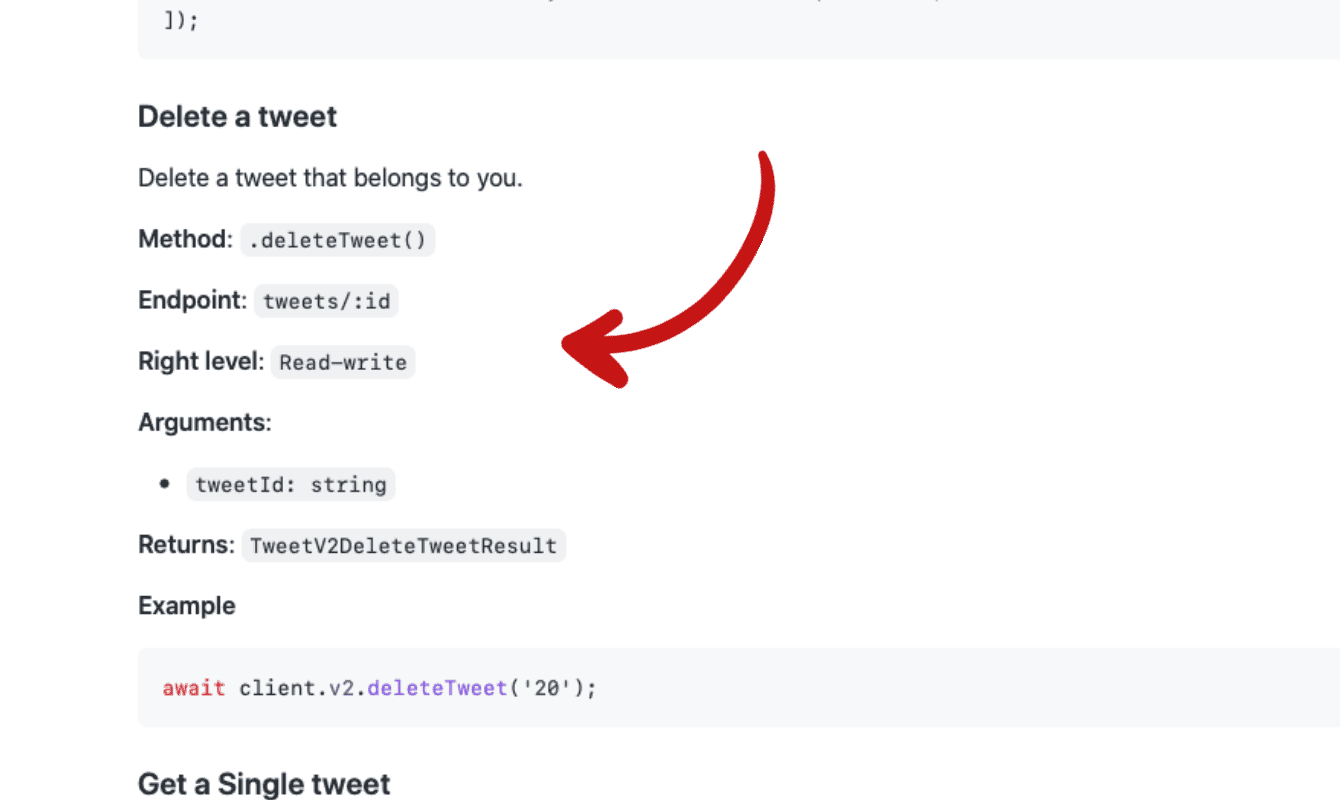This screenshot has height=800, width=1340.
Task: Select the tweetId: string argument chip
Action: pos(291,485)
